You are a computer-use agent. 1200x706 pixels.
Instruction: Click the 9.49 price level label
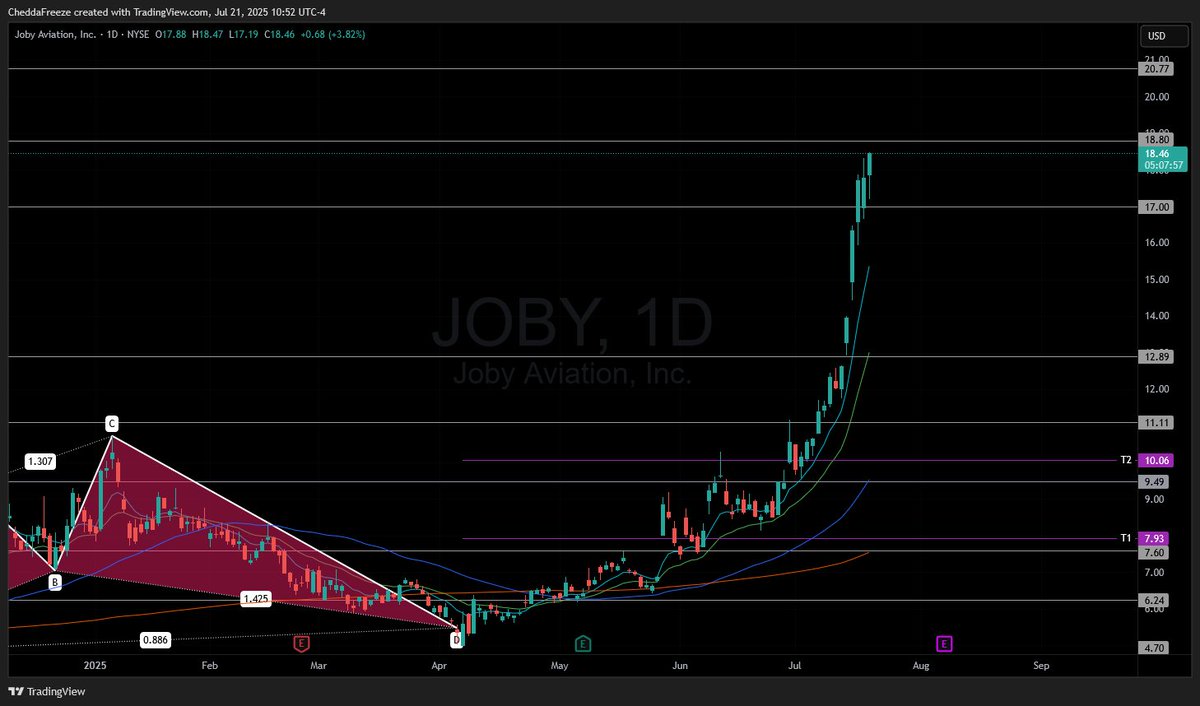click(1155, 481)
